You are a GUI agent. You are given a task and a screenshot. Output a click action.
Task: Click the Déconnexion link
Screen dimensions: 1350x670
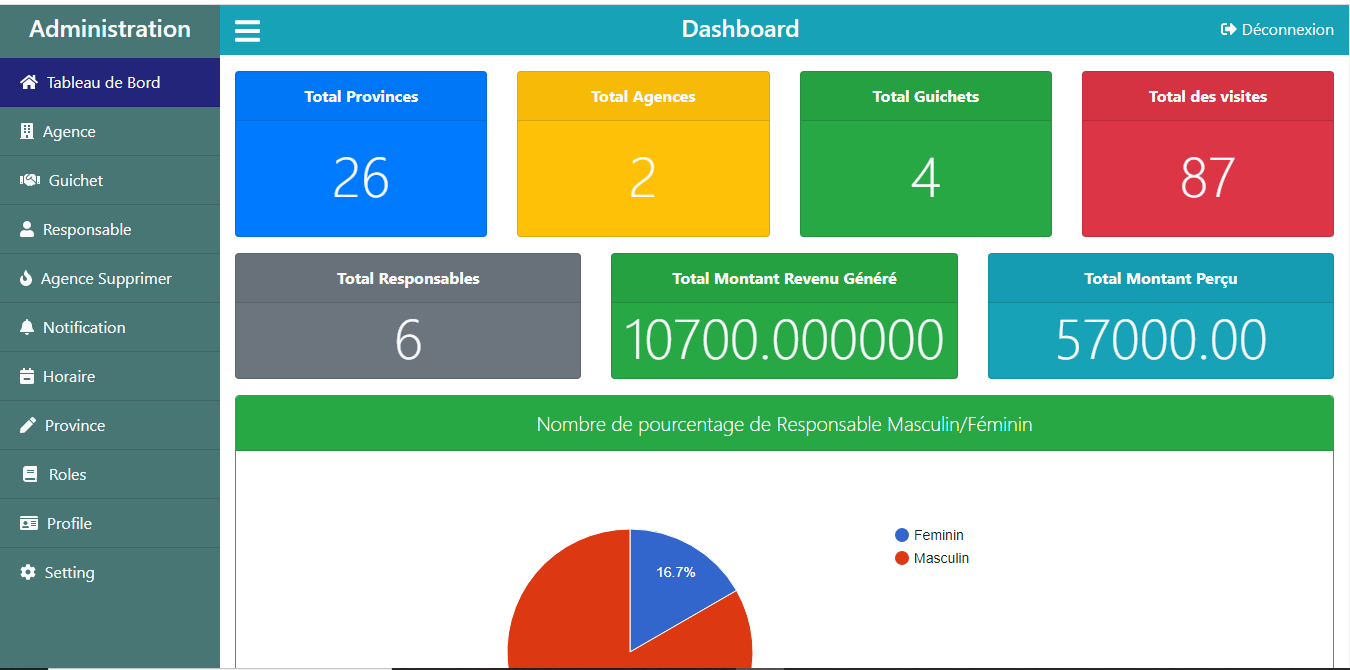[x=1277, y=30]
